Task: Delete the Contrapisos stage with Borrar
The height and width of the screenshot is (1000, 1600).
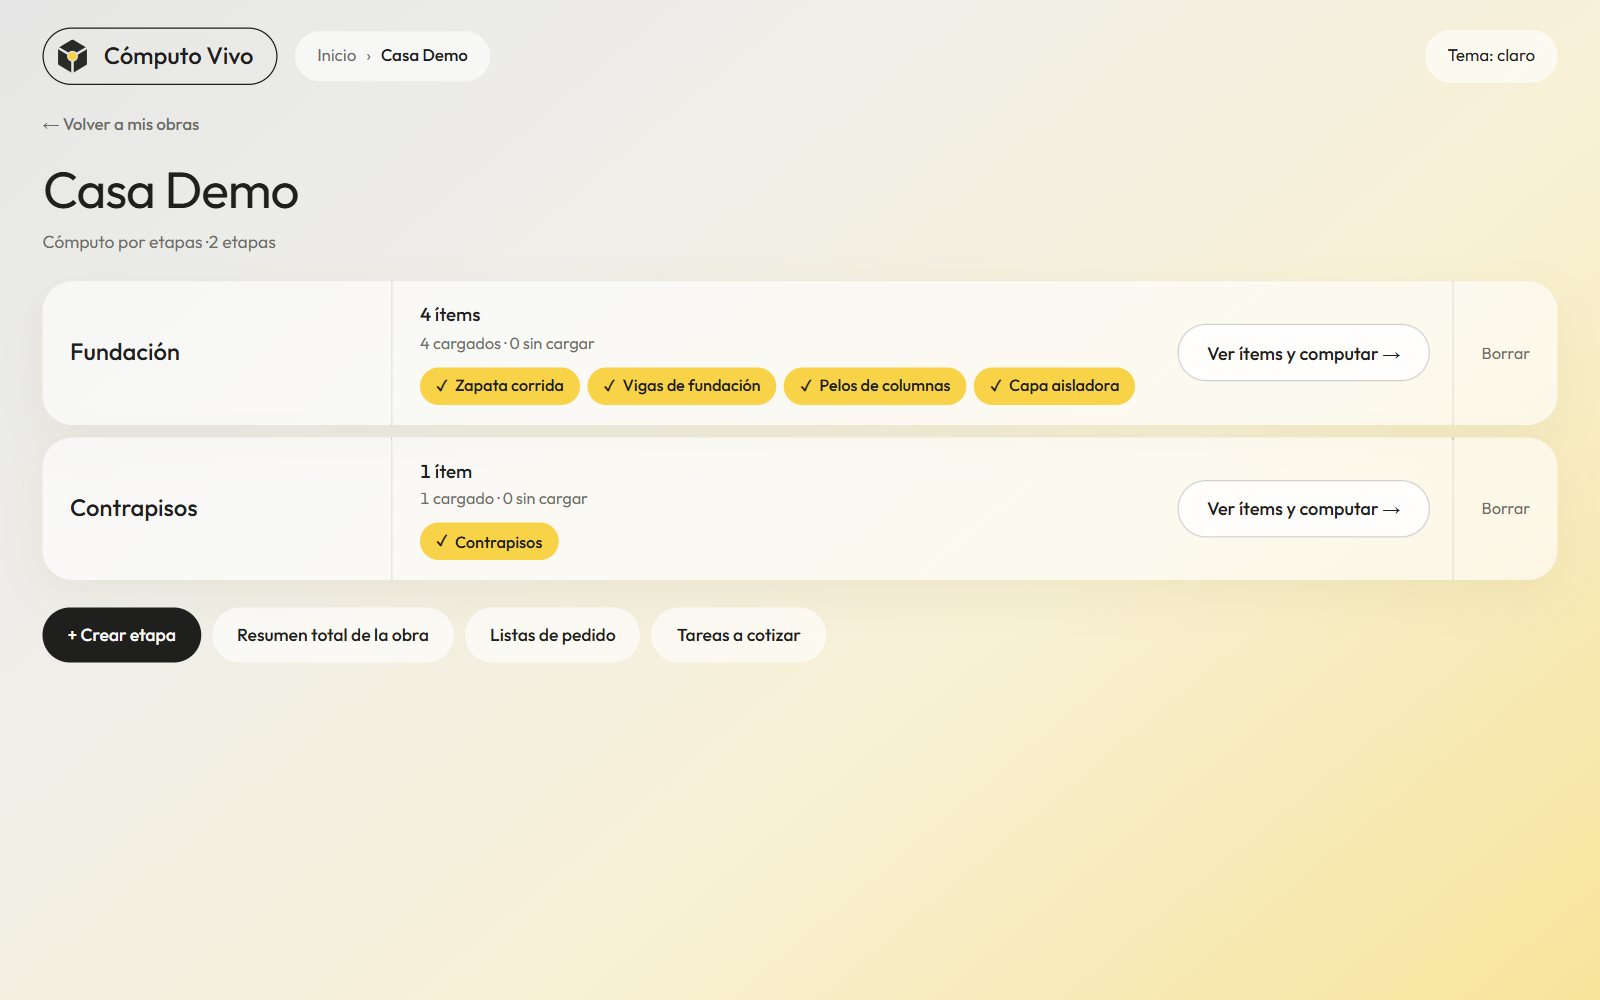Action: (x=1505, y=509)
